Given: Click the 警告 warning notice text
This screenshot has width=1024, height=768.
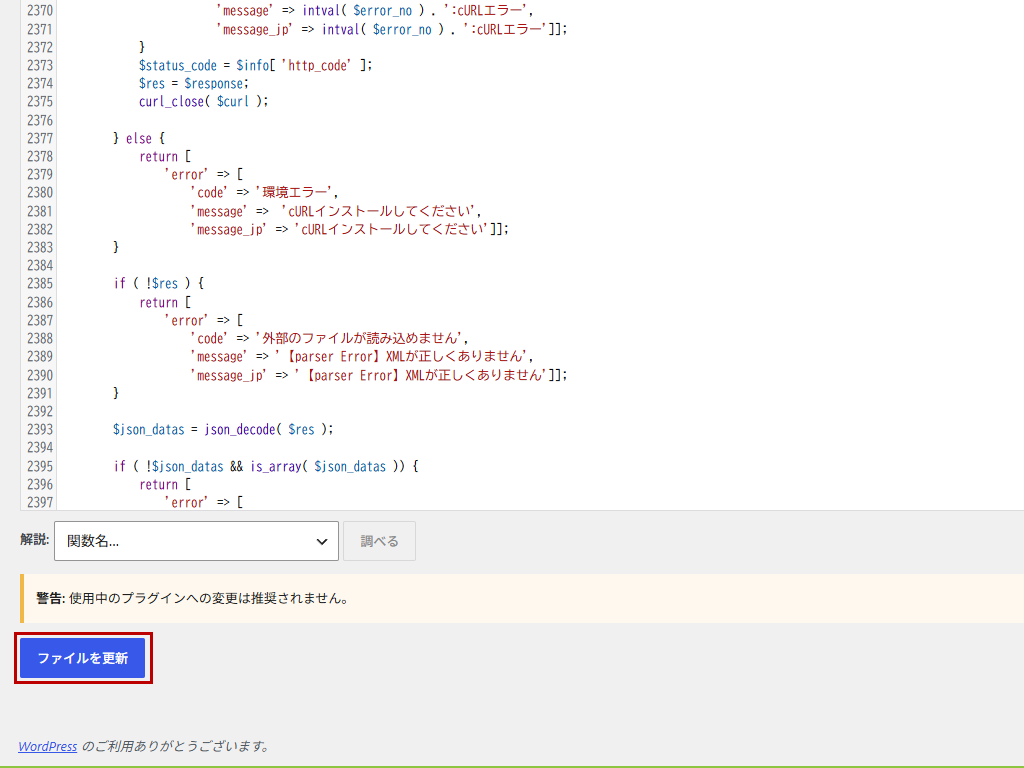Looking at the screenshot, I should 193,598.
